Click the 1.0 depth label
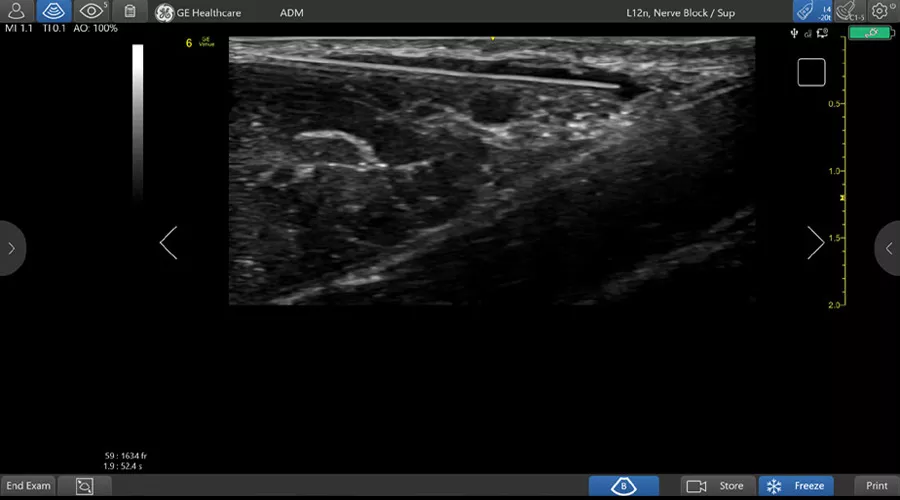The image size is (900, 500). click(834, 171)
